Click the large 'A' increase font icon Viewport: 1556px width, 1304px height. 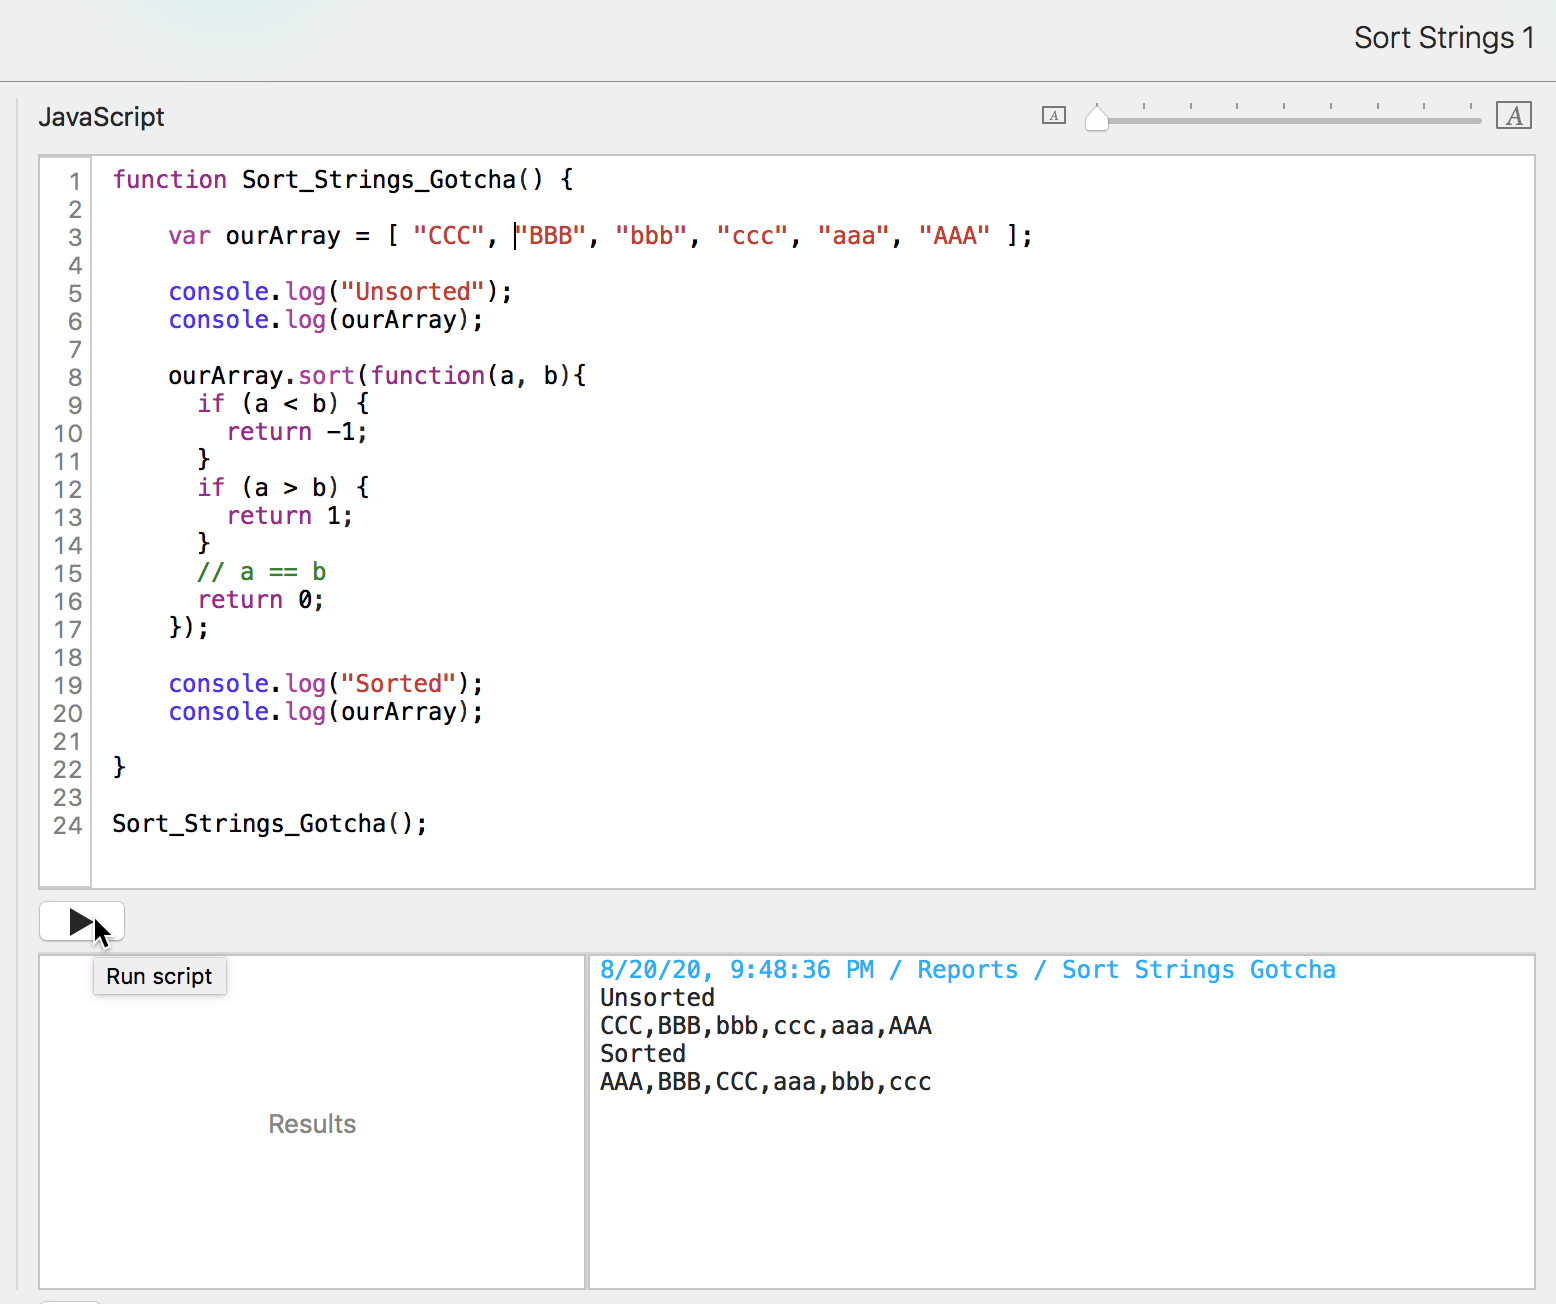(x=1513, y=116)
